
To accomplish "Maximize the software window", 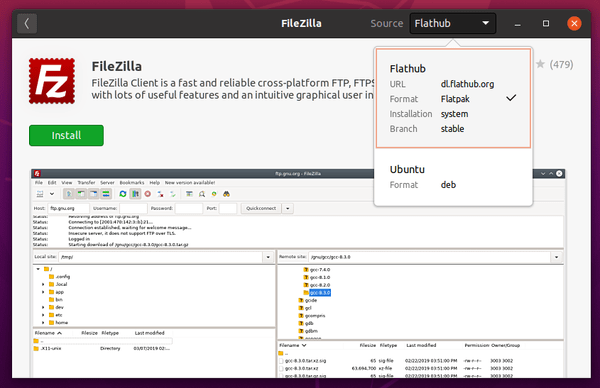I will tap(546, 24).
